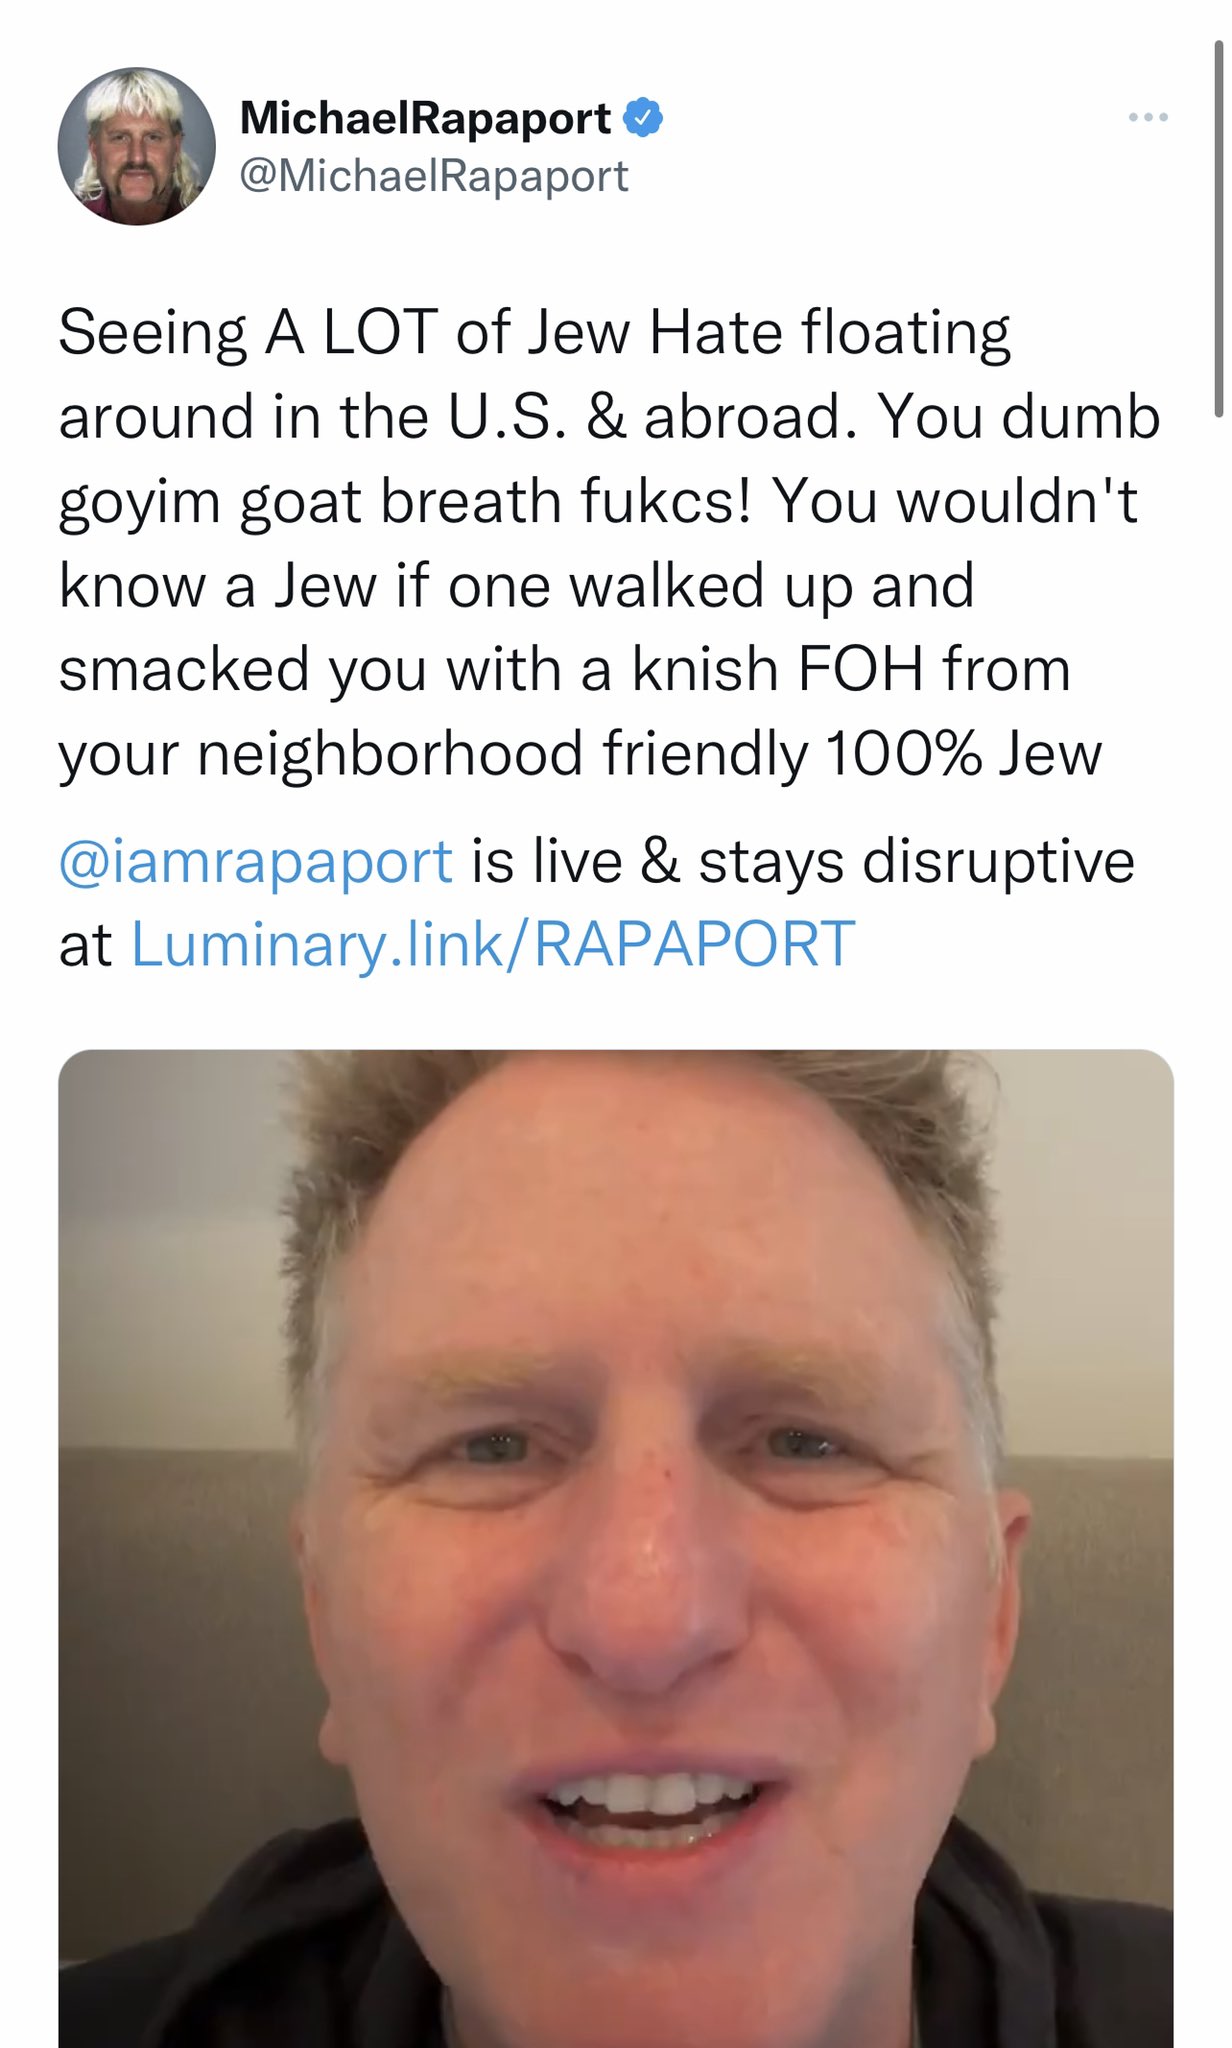Open the attached selfie video thumbnail
This screenshot has height=2048, width=1232.
[616, 1548]
